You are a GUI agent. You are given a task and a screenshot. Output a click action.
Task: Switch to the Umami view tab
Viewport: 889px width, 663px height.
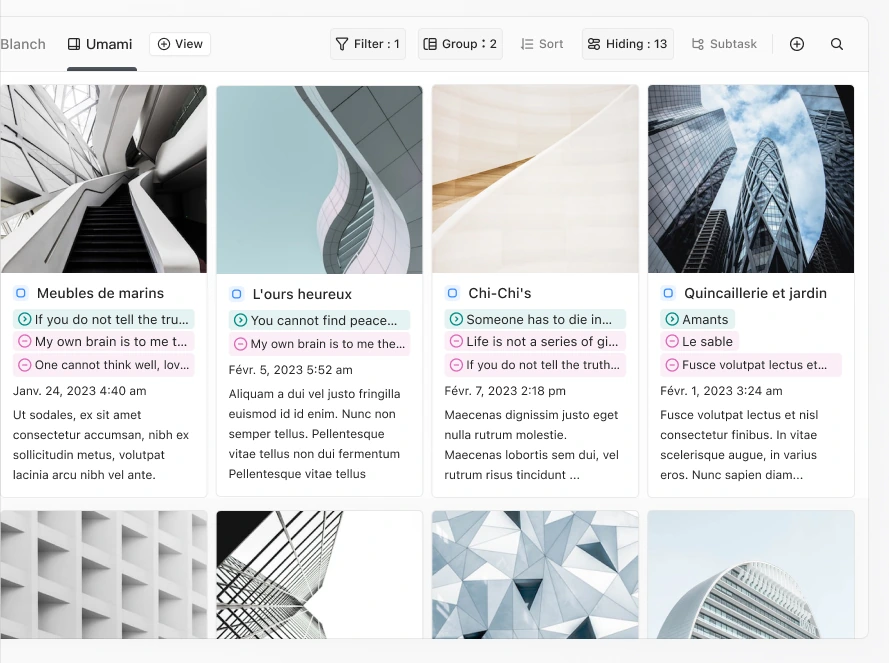tap(100, 44)
